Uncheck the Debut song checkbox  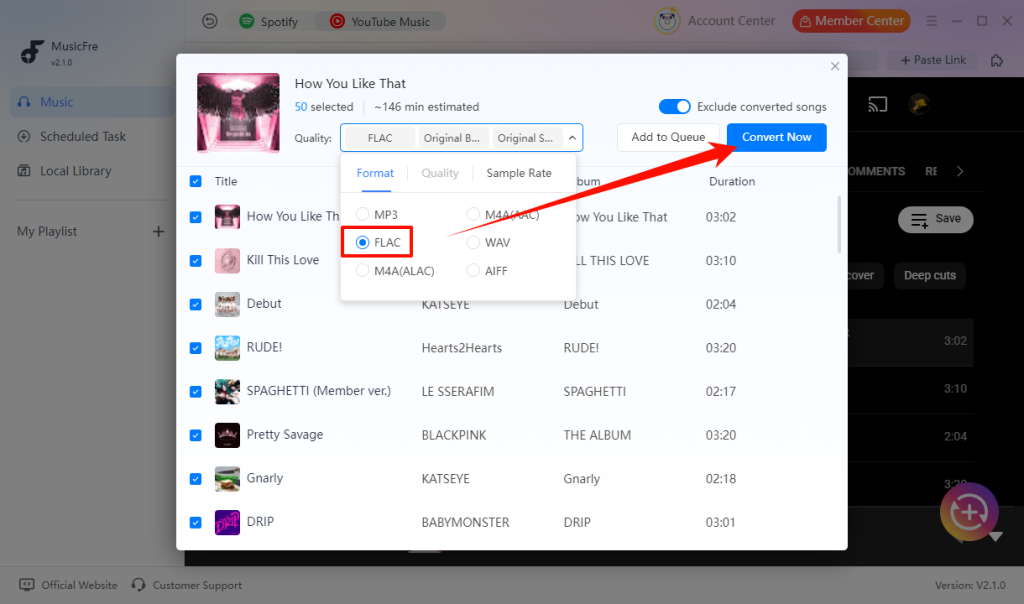[x=195, y=304]
